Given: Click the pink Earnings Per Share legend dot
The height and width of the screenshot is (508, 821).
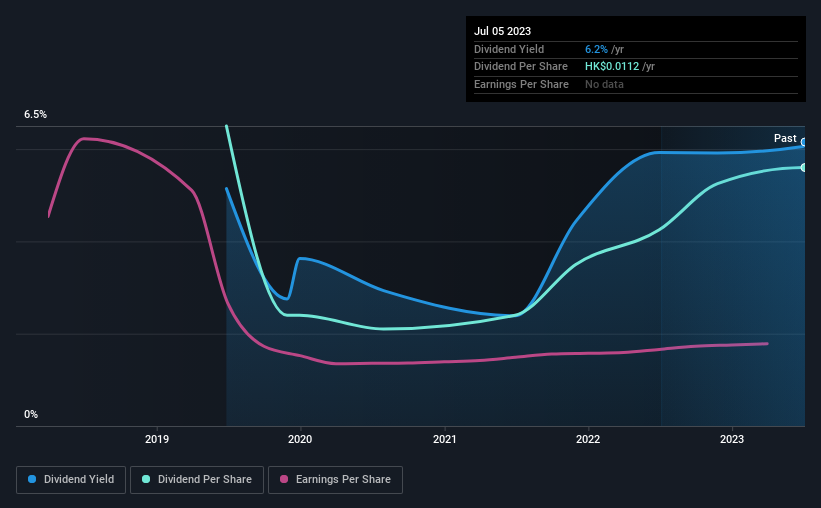Looking at the screenshot, I should (x=284, y=479).
